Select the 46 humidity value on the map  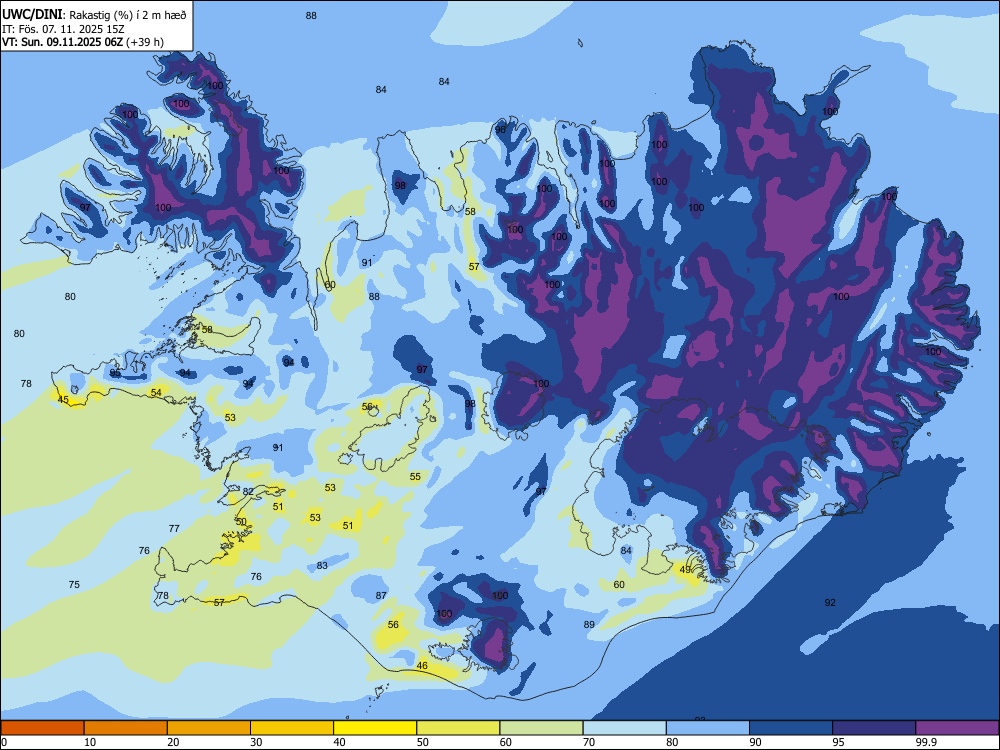coord(422,666)
